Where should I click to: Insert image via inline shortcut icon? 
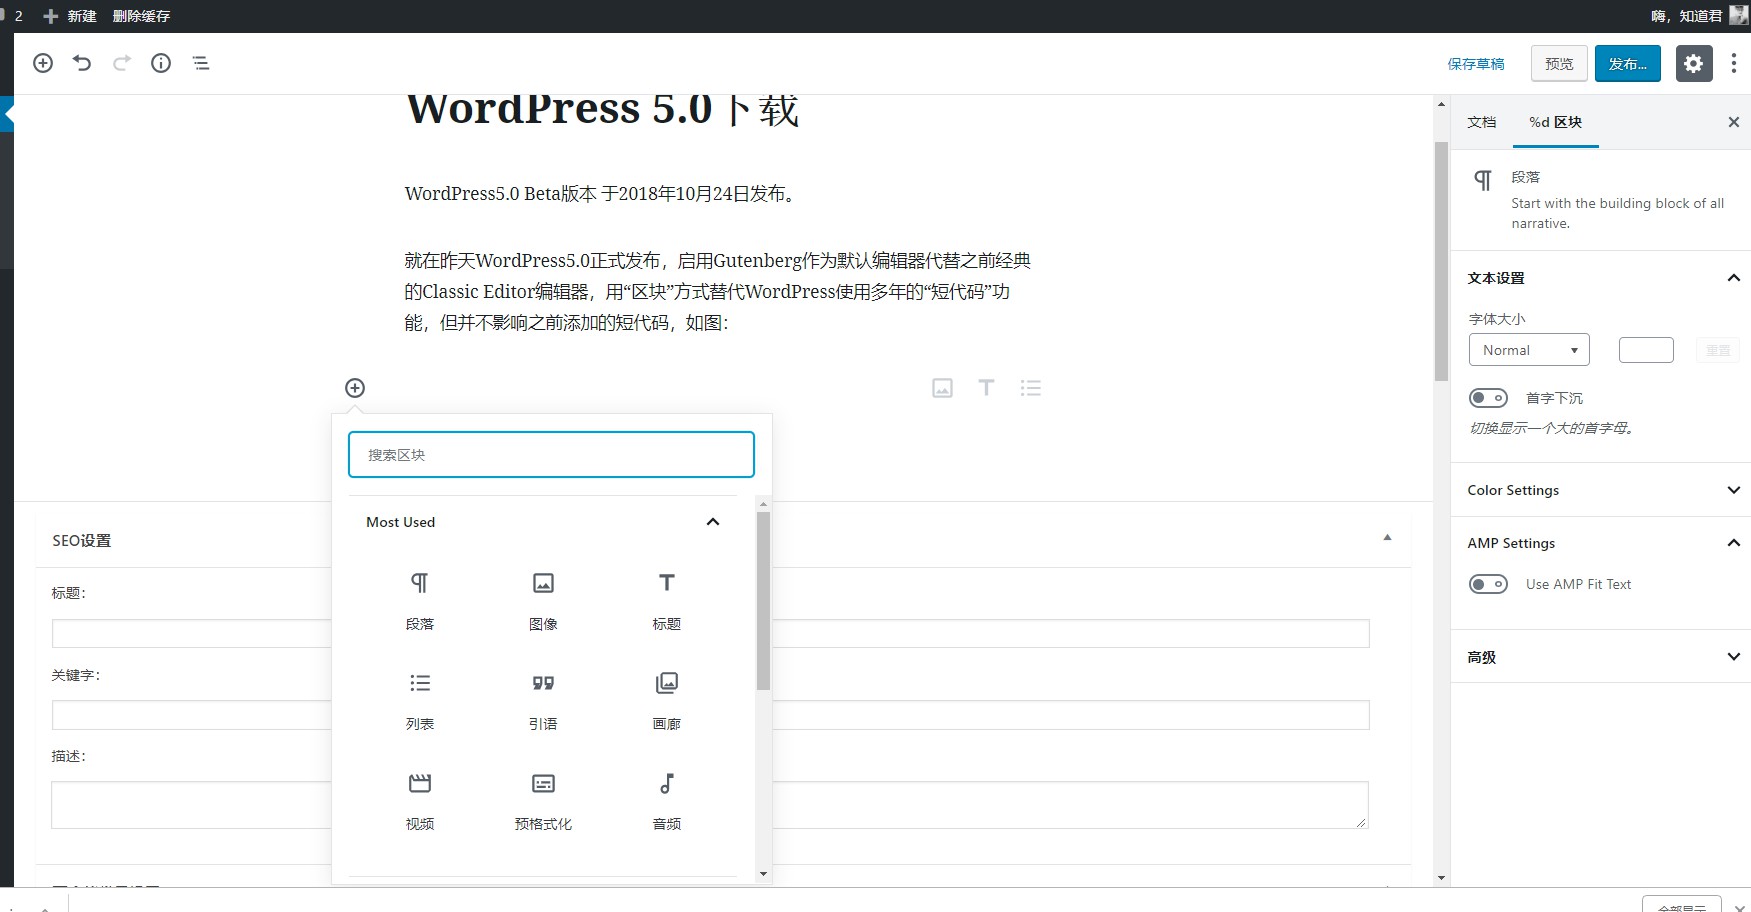coord(942,388)
